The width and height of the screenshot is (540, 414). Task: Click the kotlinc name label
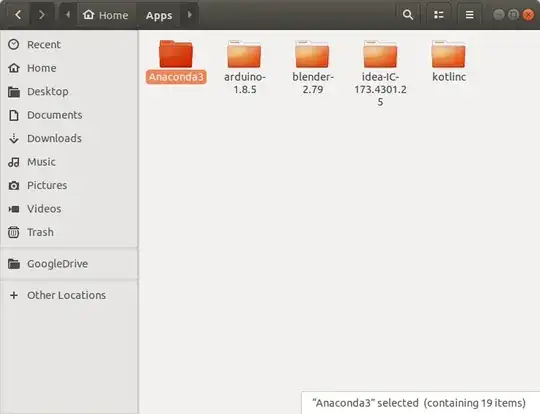(449, 77)
